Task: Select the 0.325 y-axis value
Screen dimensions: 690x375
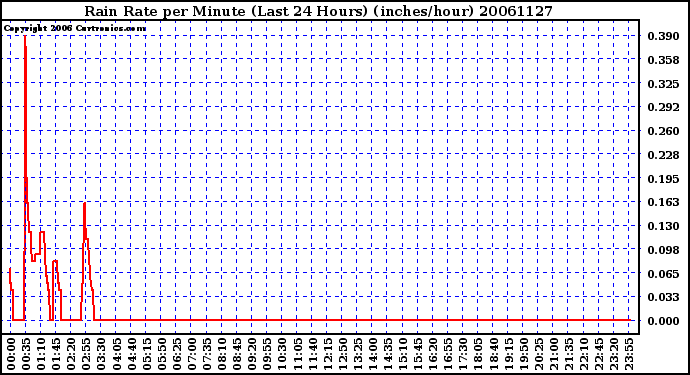Action: [663, 84]
